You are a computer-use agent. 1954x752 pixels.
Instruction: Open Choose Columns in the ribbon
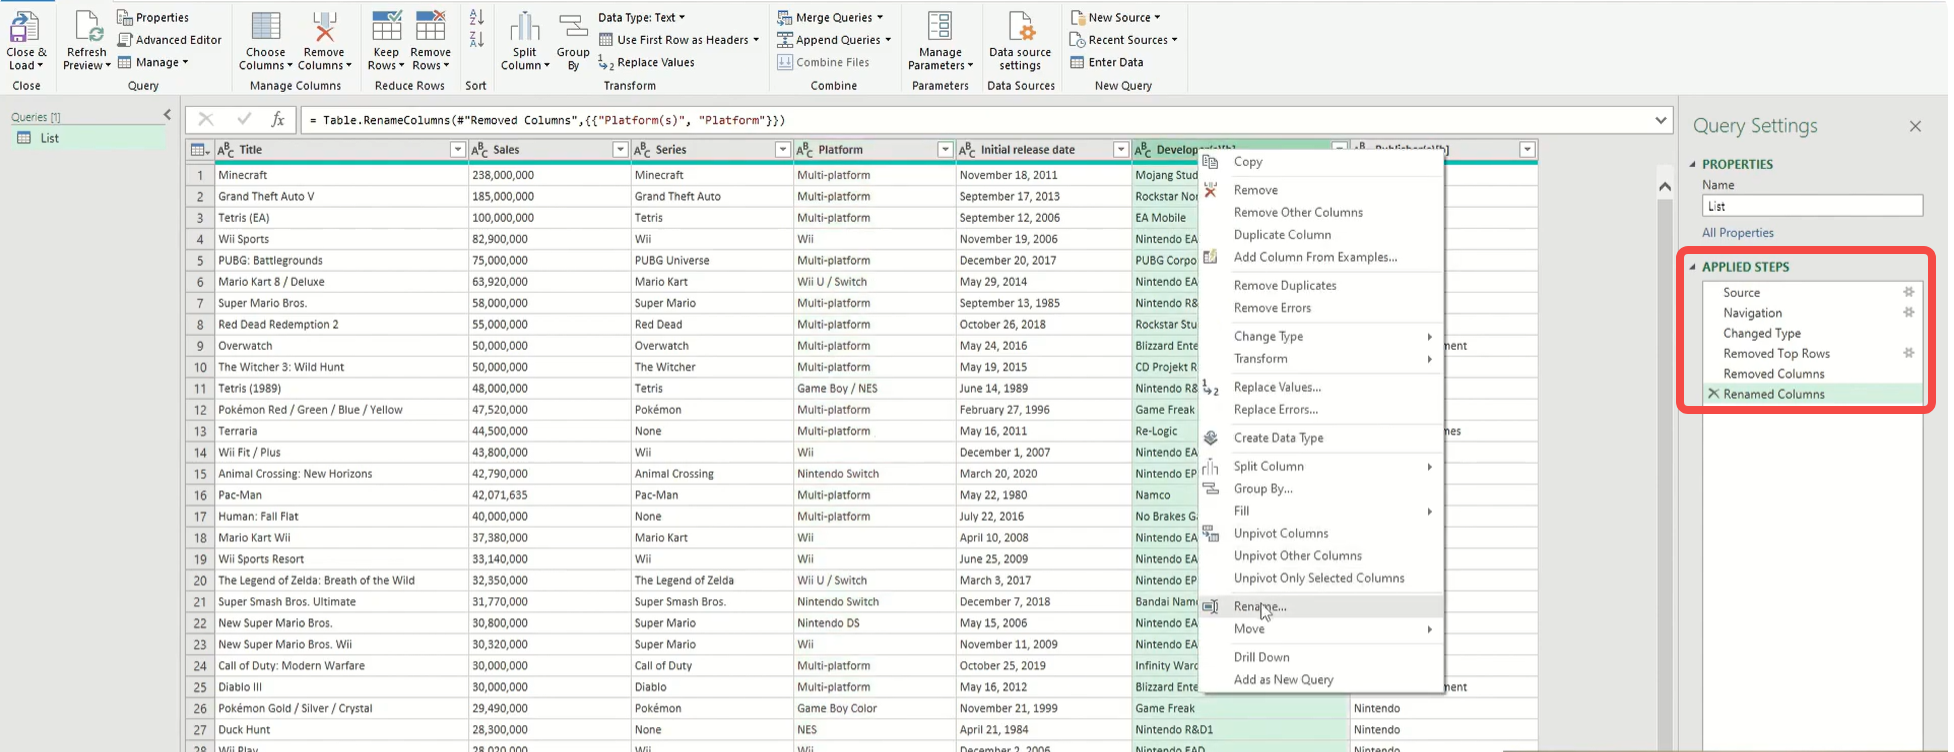[265, 40]
